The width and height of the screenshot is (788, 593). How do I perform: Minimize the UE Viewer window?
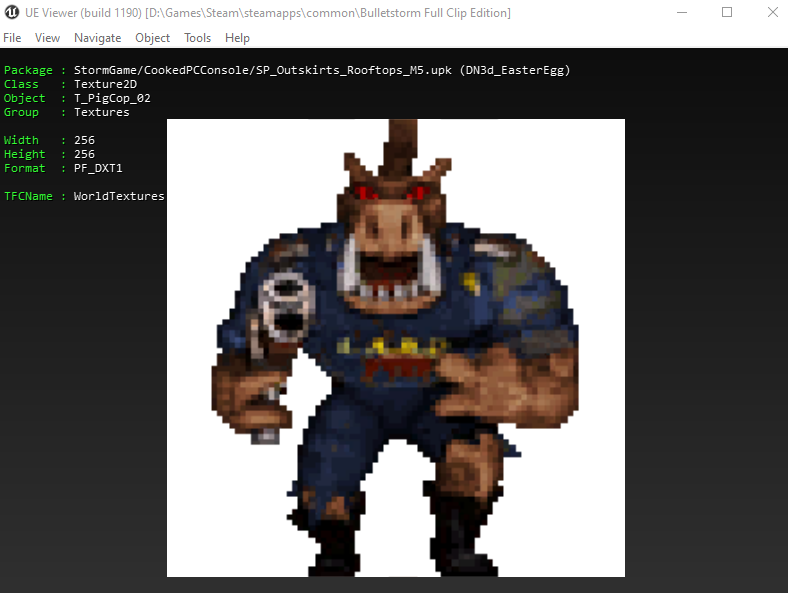[x=682, y=12]
